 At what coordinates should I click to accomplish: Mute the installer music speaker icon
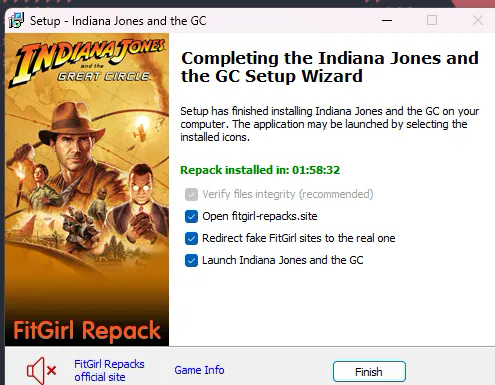[x=41, y=370]
